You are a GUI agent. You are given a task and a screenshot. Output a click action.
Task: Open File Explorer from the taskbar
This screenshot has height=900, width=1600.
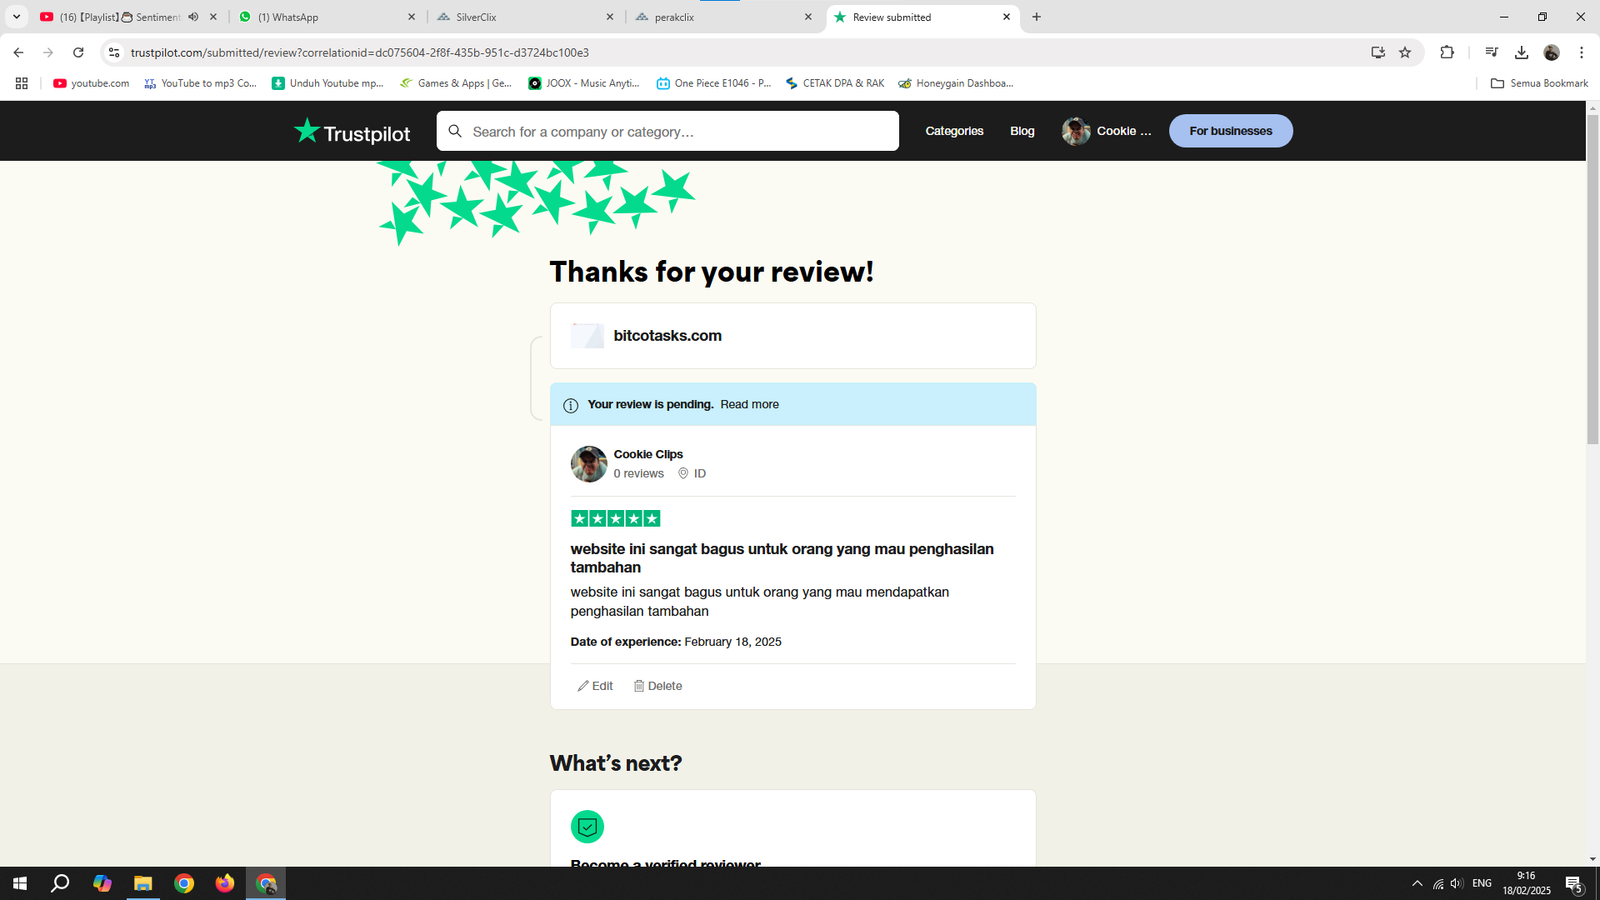click(143, 883)
